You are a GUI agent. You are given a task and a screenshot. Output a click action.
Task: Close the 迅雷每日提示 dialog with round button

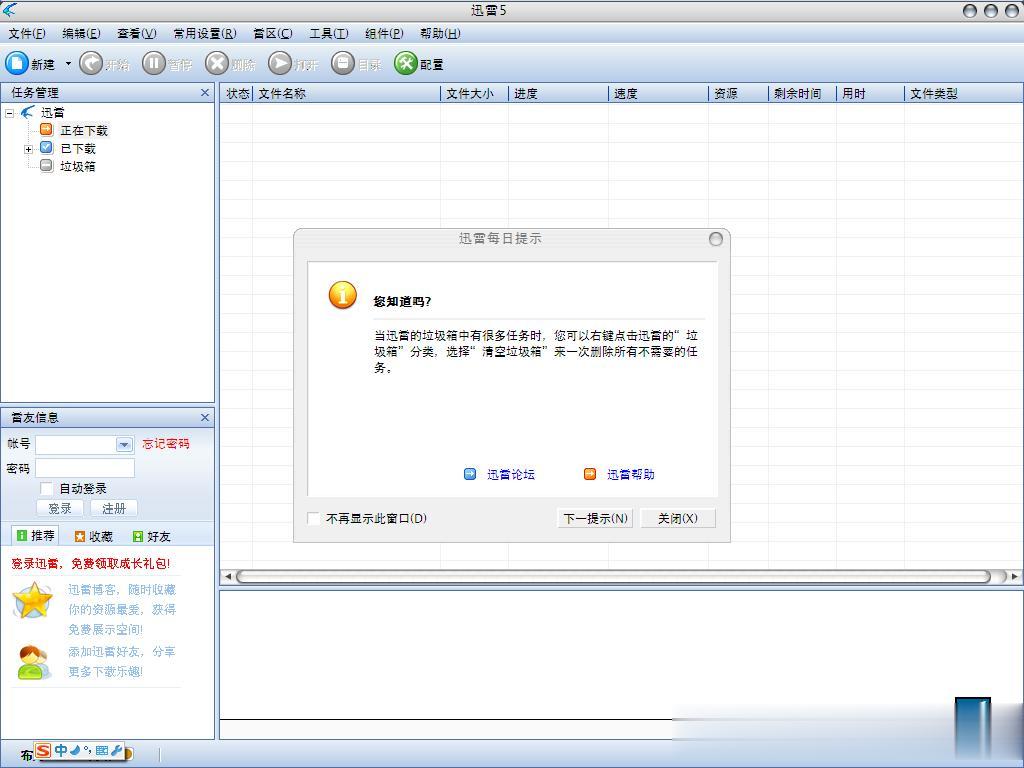716,239
